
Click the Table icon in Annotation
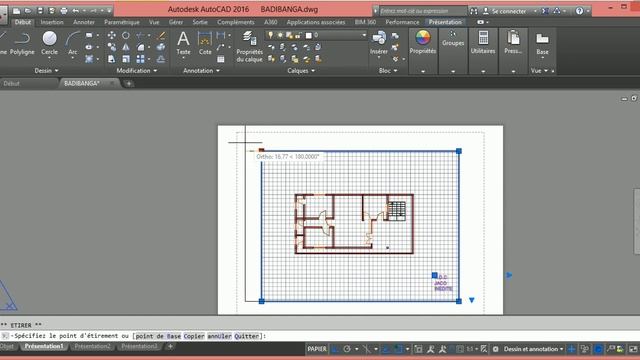221,59
